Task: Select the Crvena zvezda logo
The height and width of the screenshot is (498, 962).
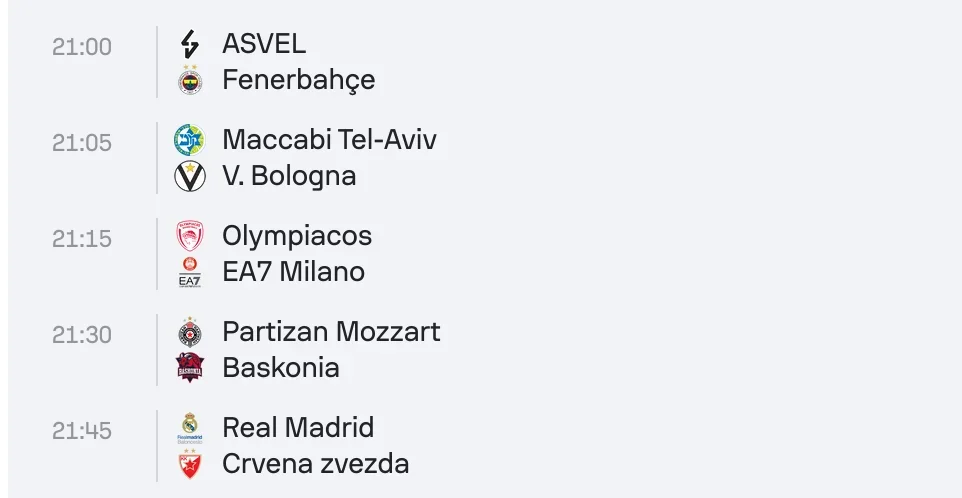Action: (189, 464)
